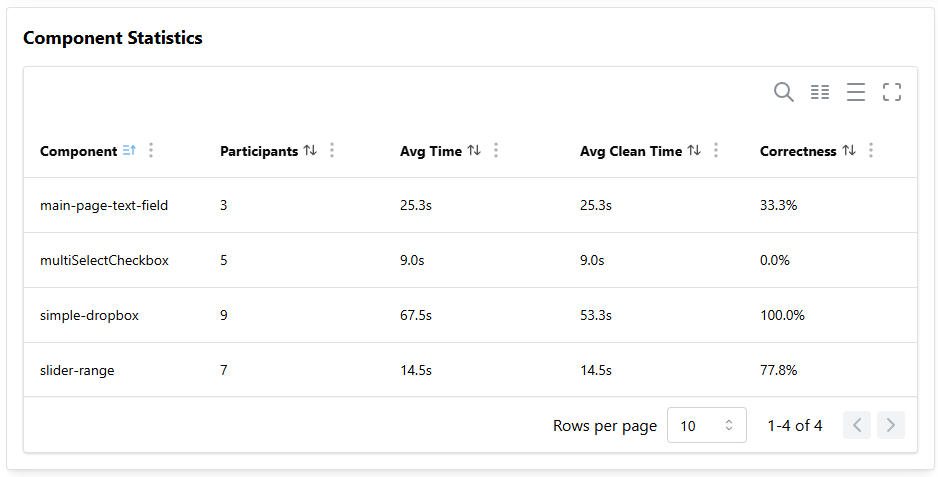Open Participants column actions menu
Screen dimensions: 938x477
pyautogui.click(x=332, y=150)
